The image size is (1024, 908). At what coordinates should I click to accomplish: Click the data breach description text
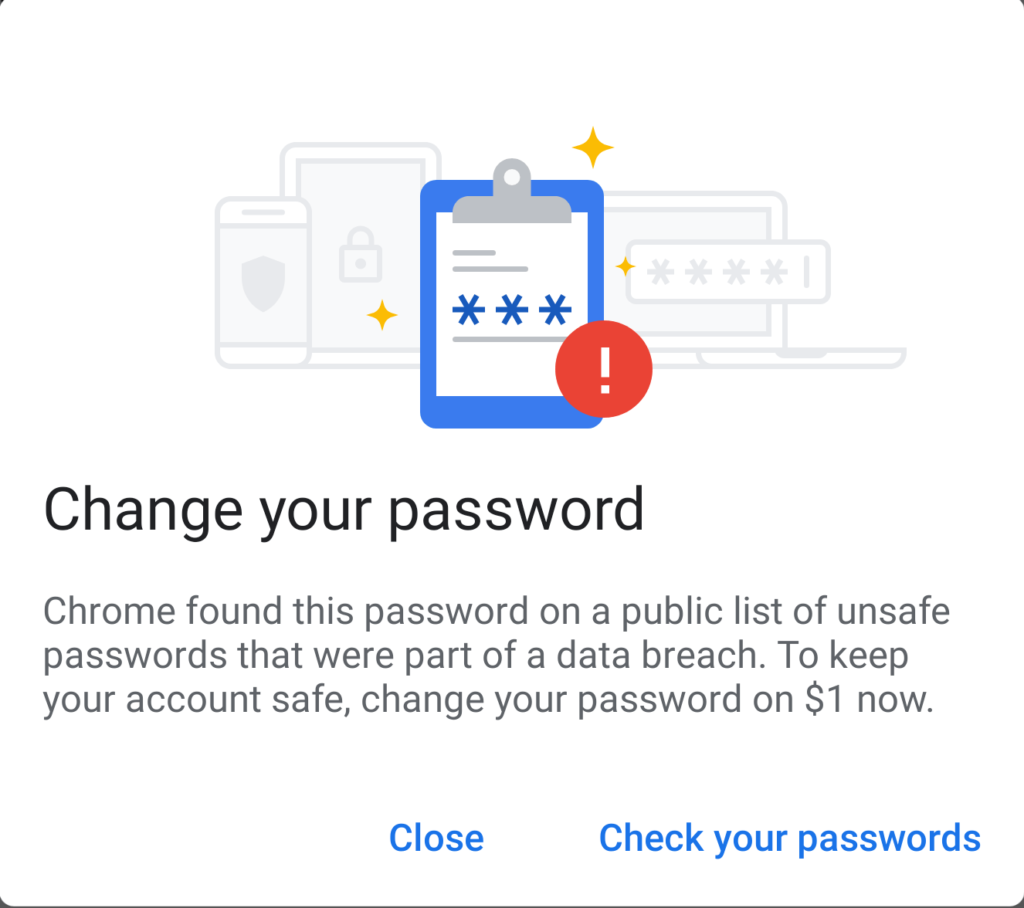pos(496,655)
